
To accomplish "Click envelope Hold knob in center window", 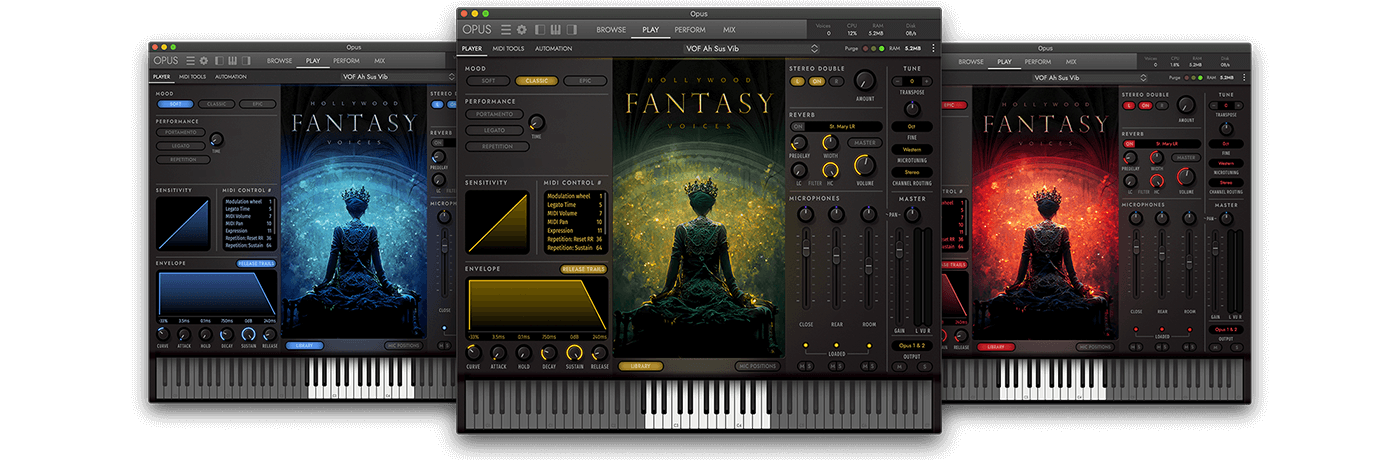I will click(x=523, y=353).
